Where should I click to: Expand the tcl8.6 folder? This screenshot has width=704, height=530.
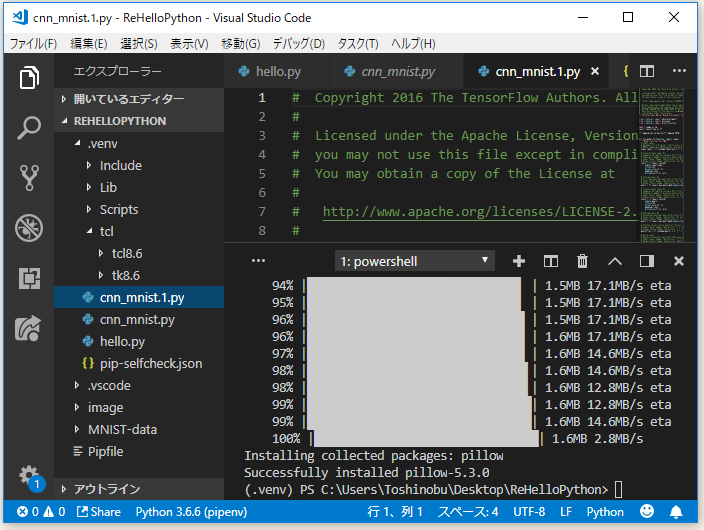(139, 254)
